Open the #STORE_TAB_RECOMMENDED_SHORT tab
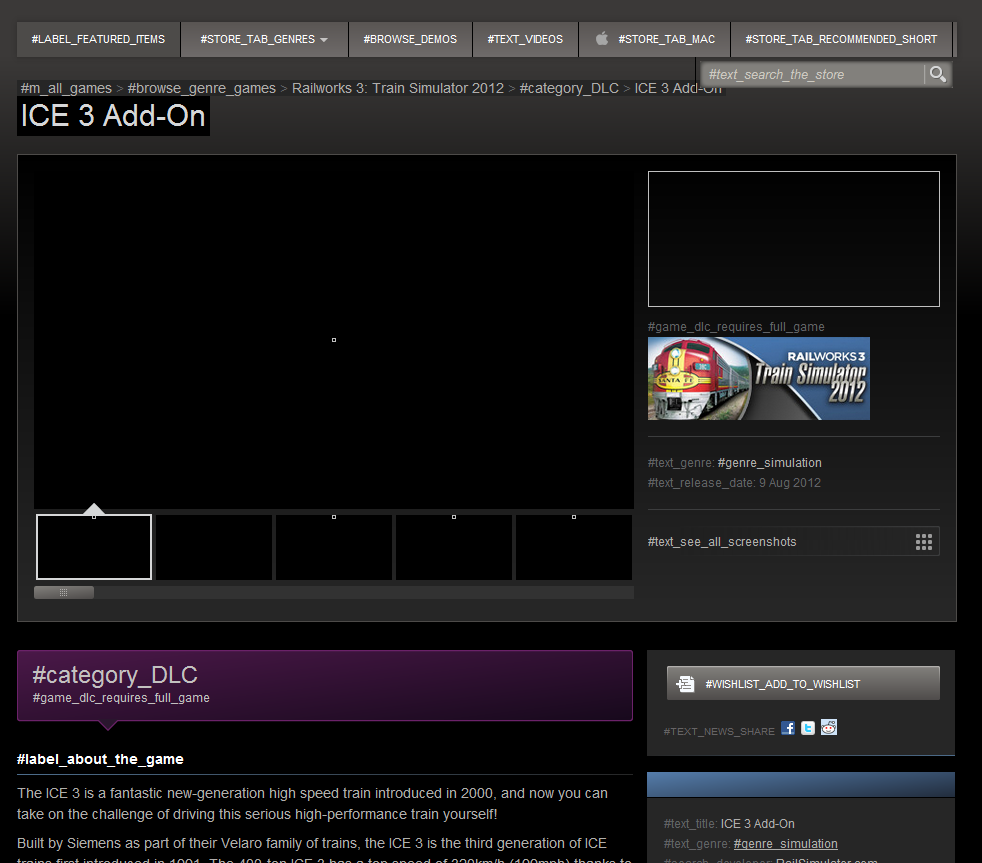 click(x=841, y=39)
